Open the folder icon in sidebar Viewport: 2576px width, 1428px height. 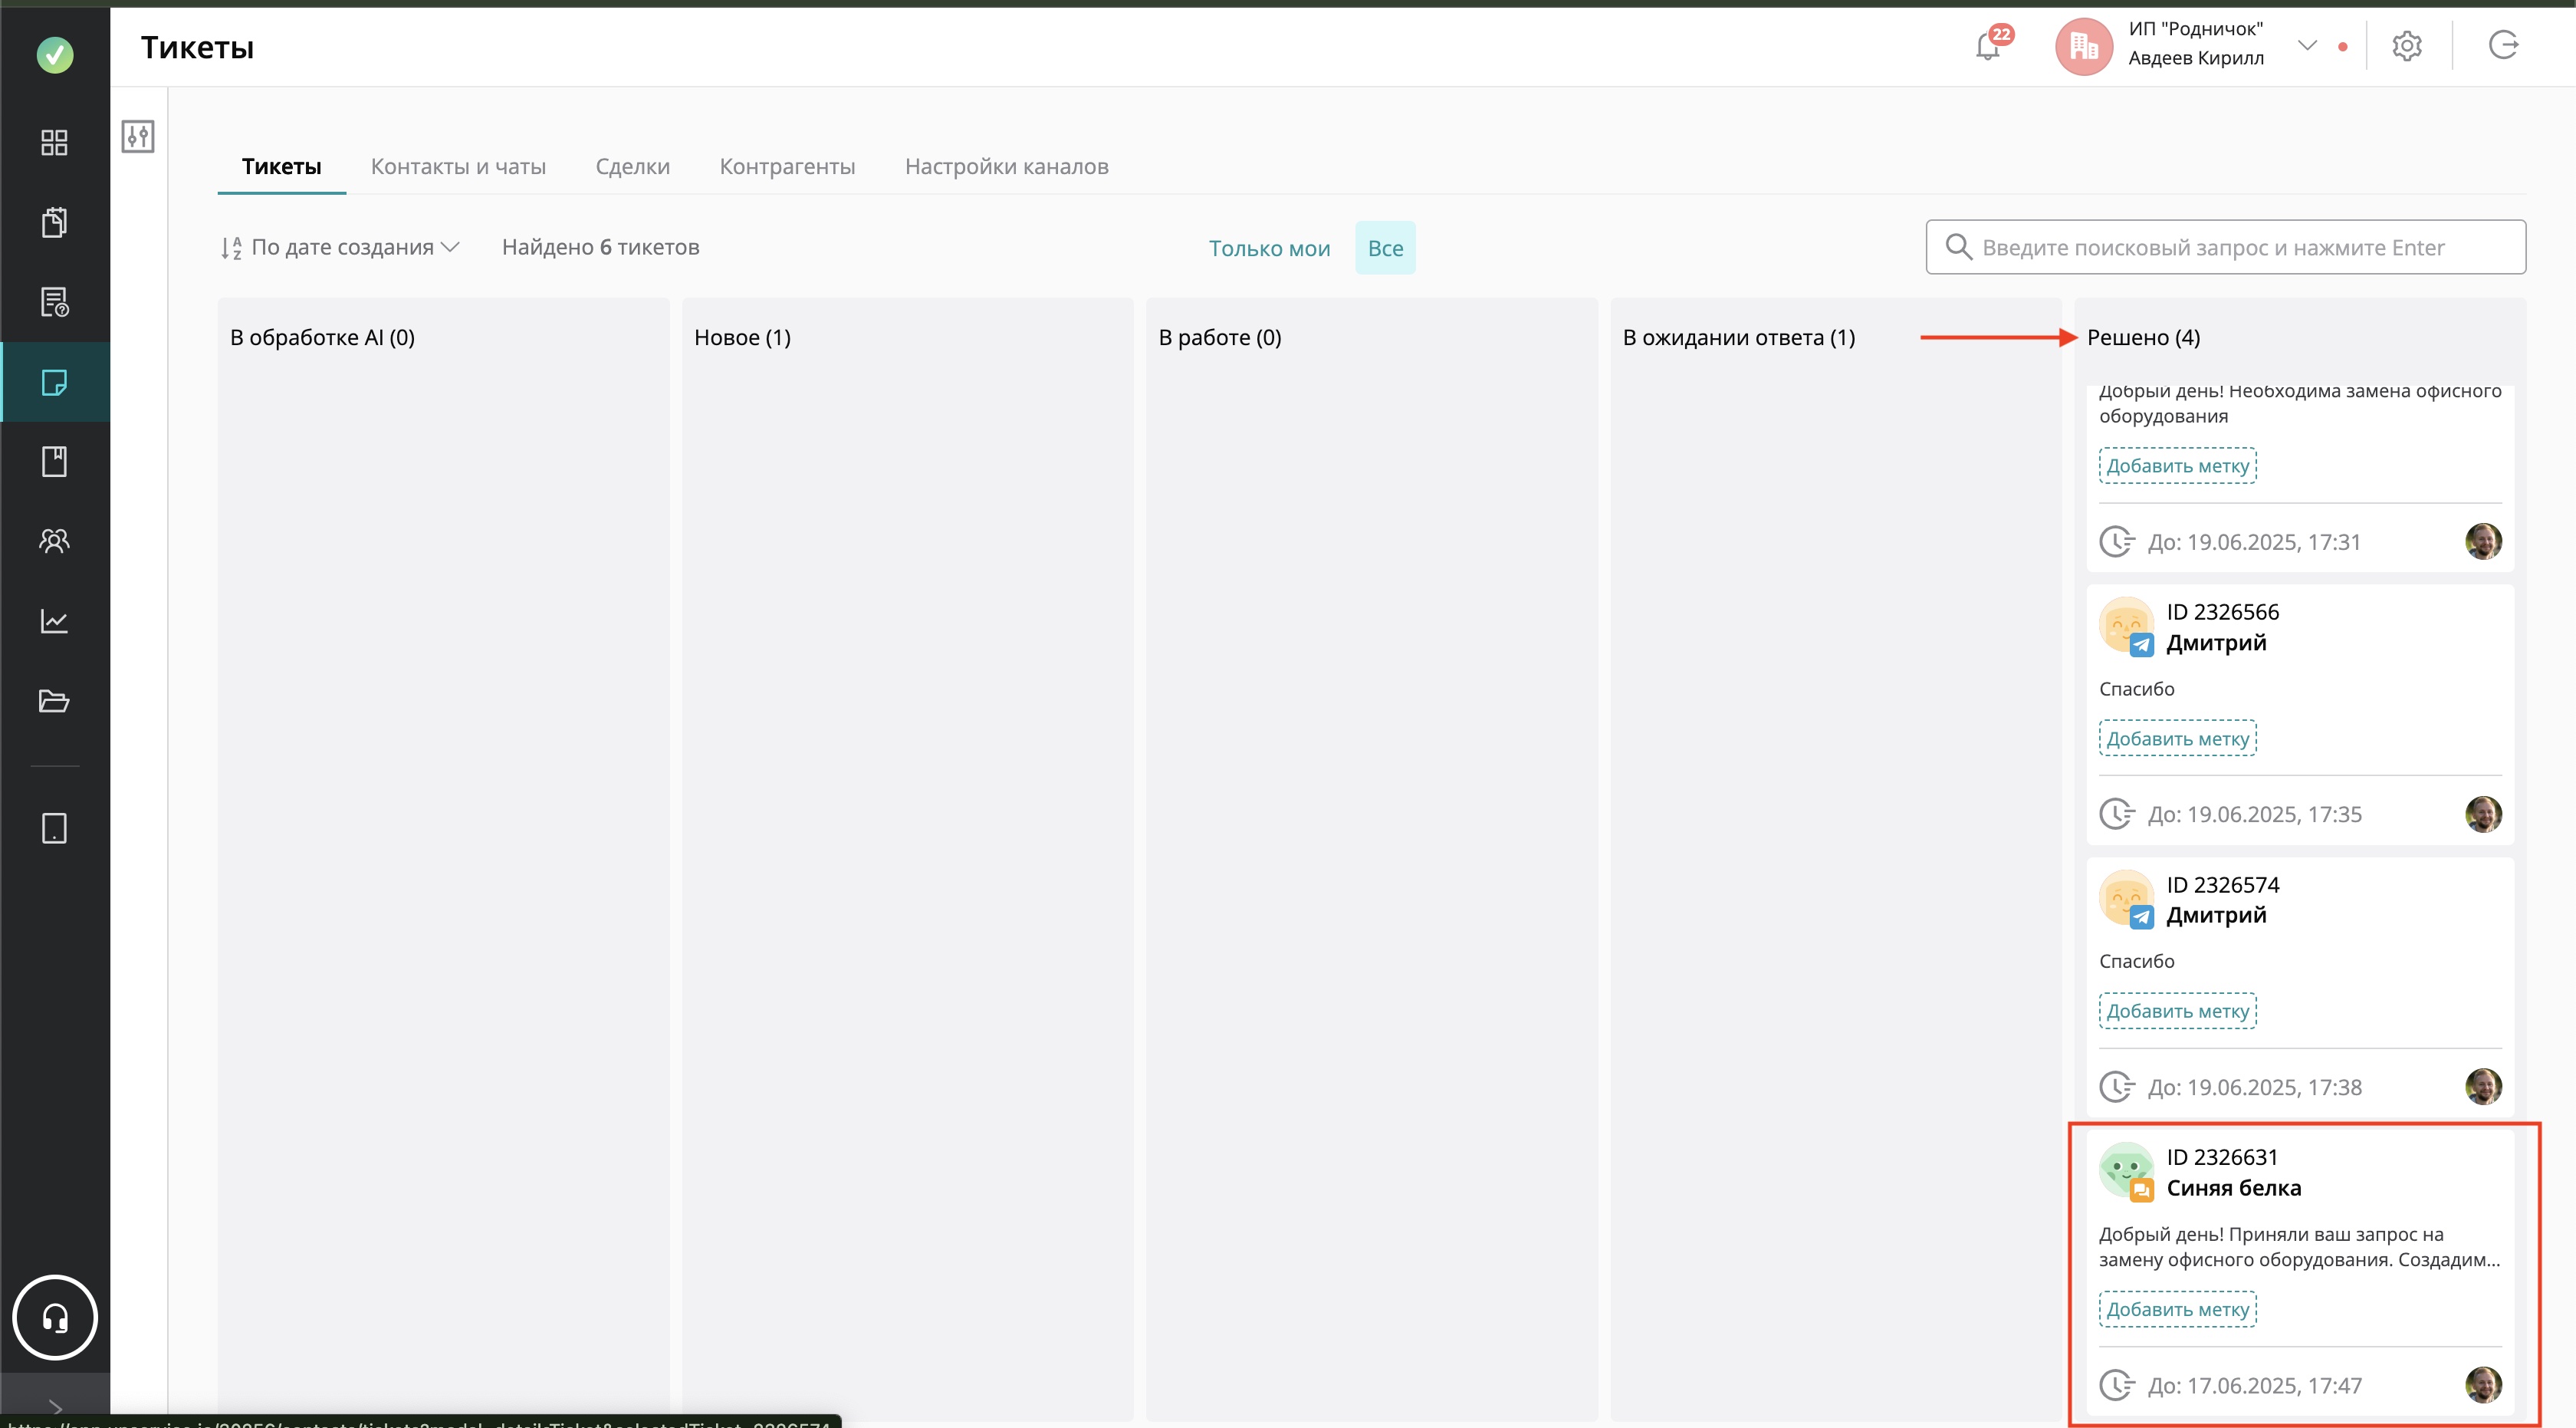tap(54, 701)
